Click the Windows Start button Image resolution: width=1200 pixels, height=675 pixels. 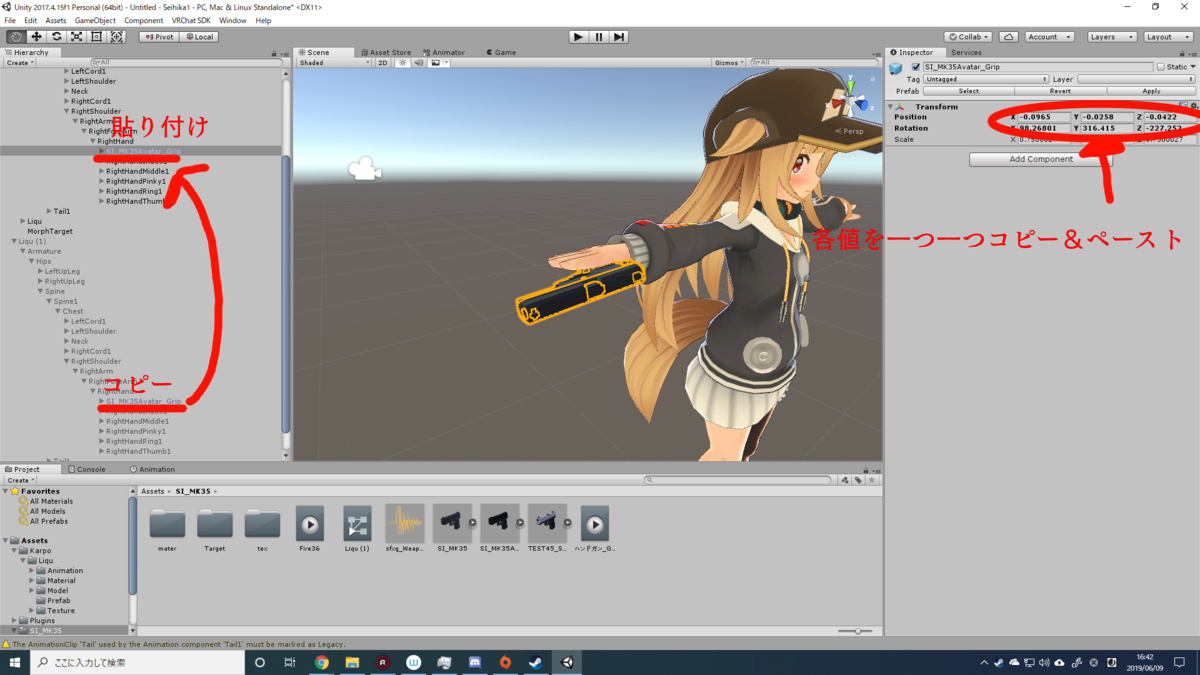click(x=15, y=662)
